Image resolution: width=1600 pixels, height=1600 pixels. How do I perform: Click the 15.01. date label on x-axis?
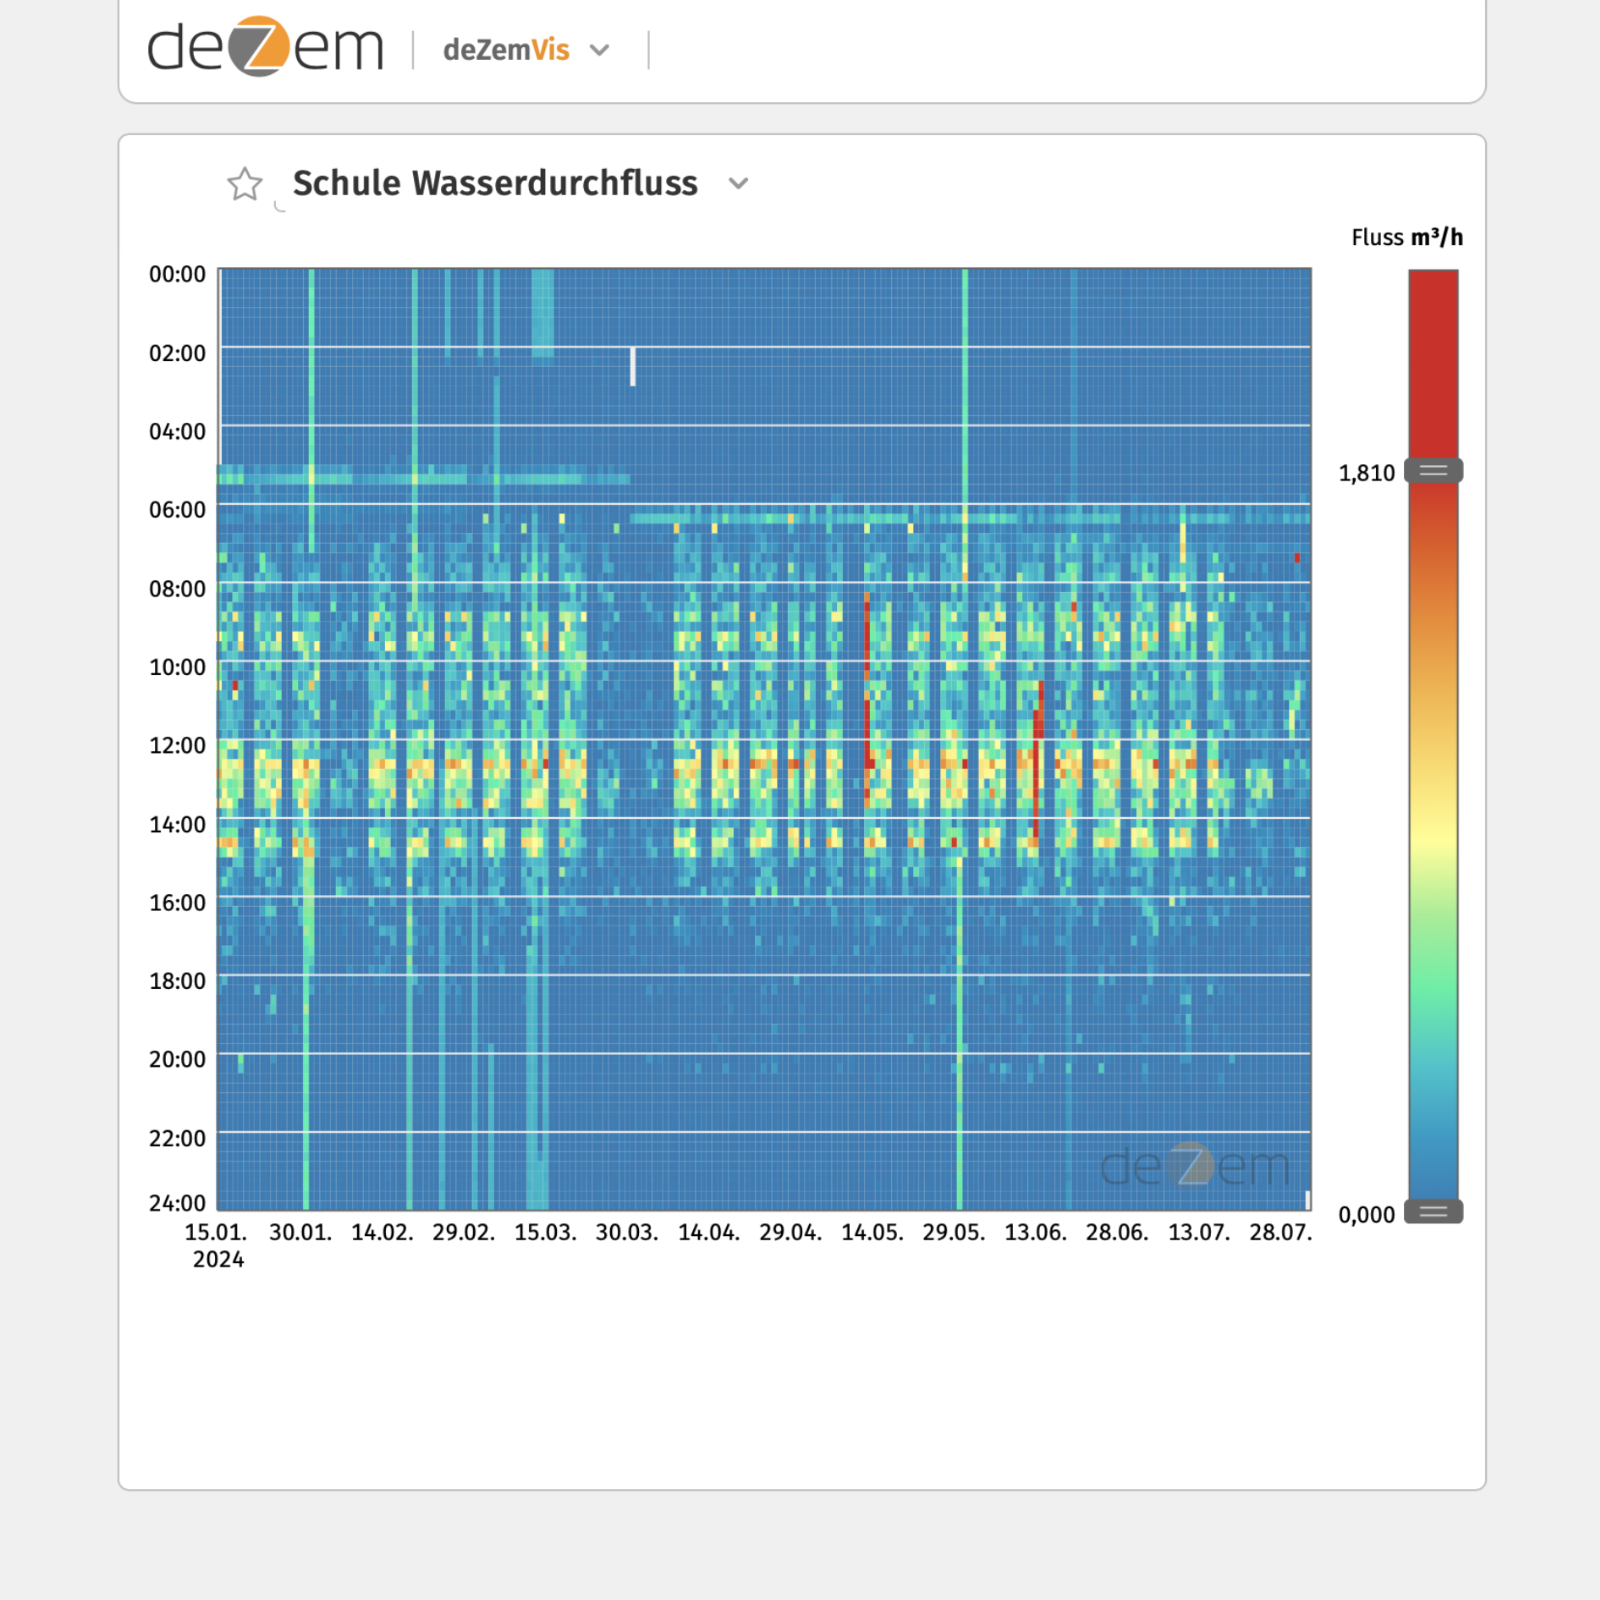pyautogui.click(x=216, y=1232)
